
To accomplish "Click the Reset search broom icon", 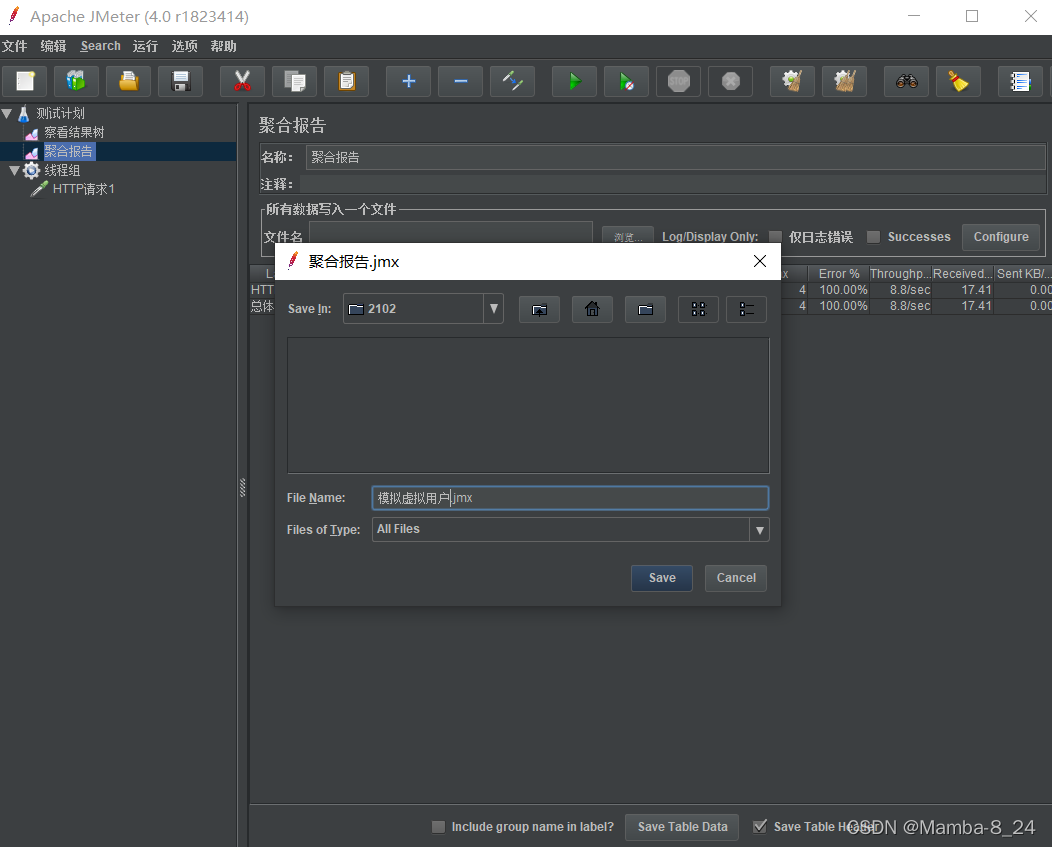I will (x=958, y=81).
